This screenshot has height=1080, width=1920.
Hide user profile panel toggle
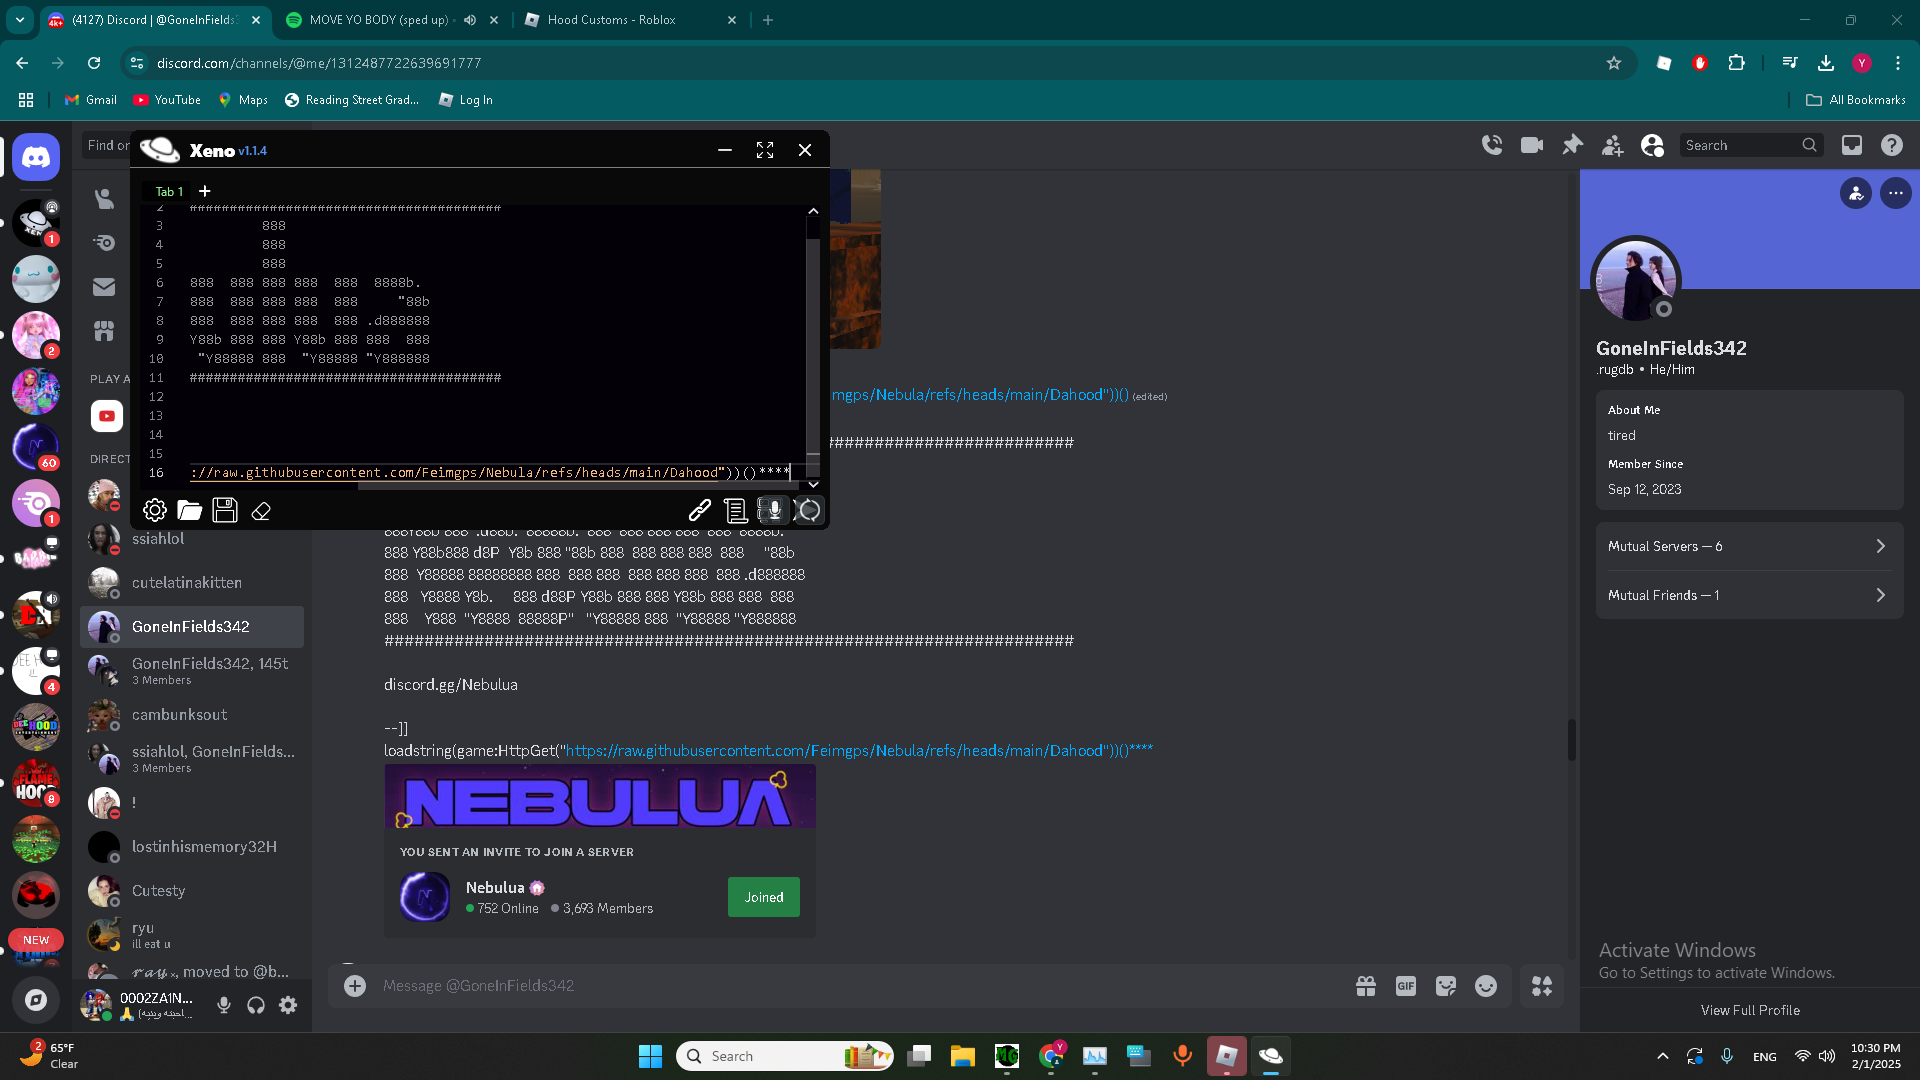[1652, 145]
